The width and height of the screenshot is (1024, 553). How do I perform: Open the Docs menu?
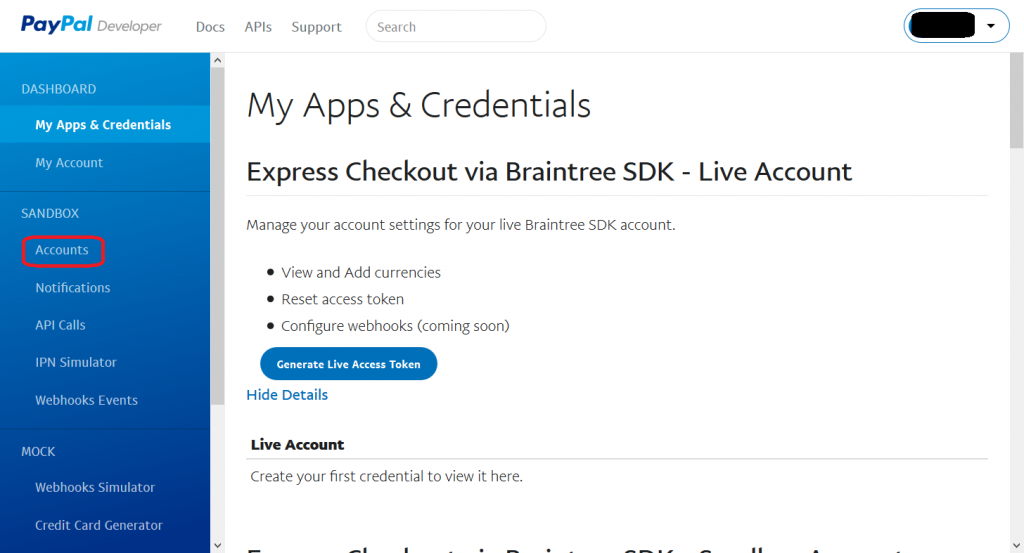click(x=210, y=27)
